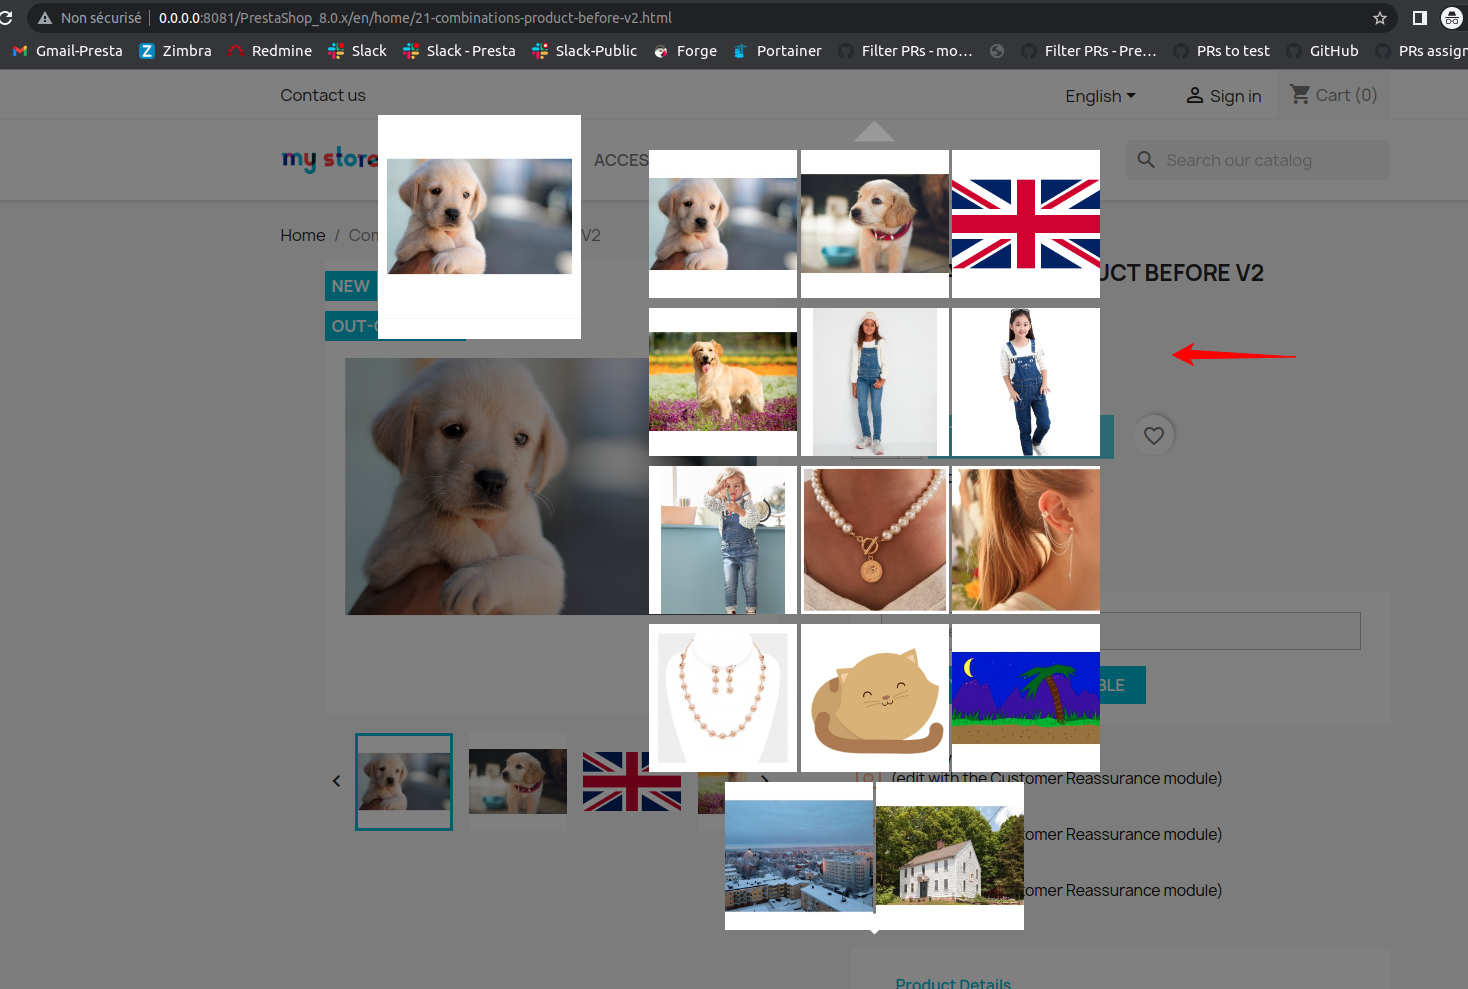This screenshot has height=989, width=1468.
Task: Toggle the wishlist heart on the product
Action: pos(1153,435)
